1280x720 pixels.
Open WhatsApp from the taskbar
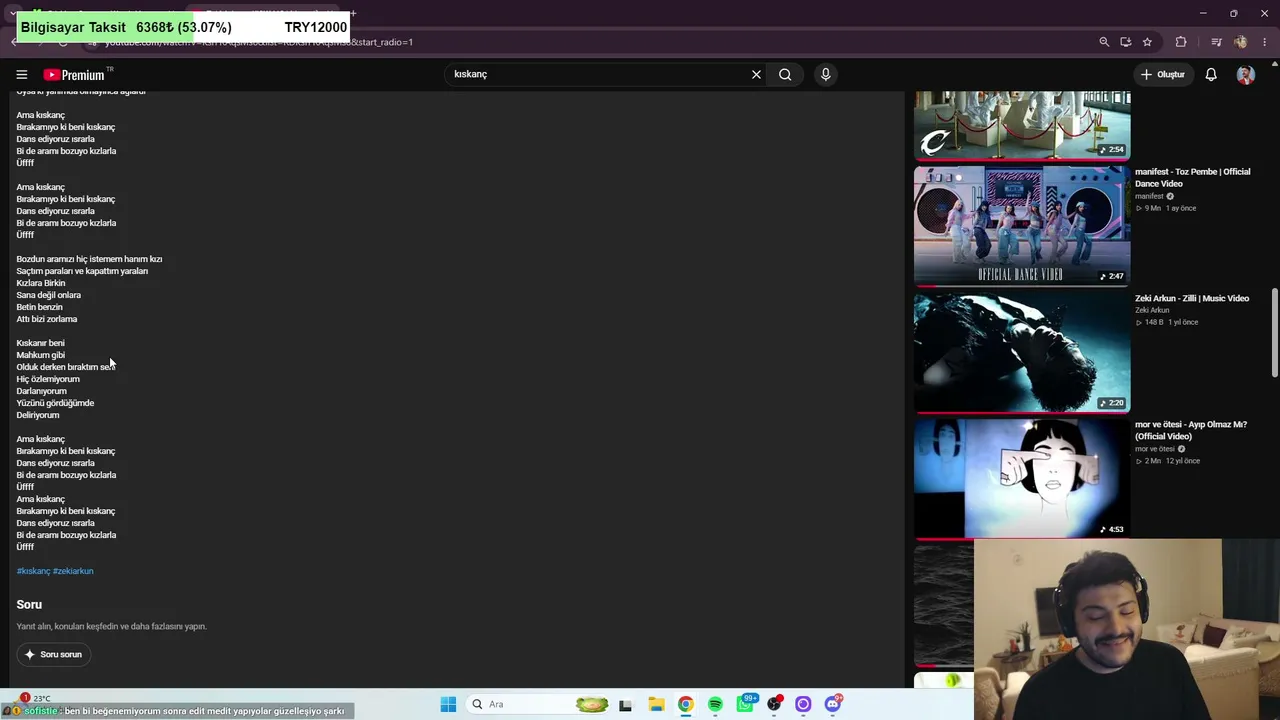[x=745, y=704]
